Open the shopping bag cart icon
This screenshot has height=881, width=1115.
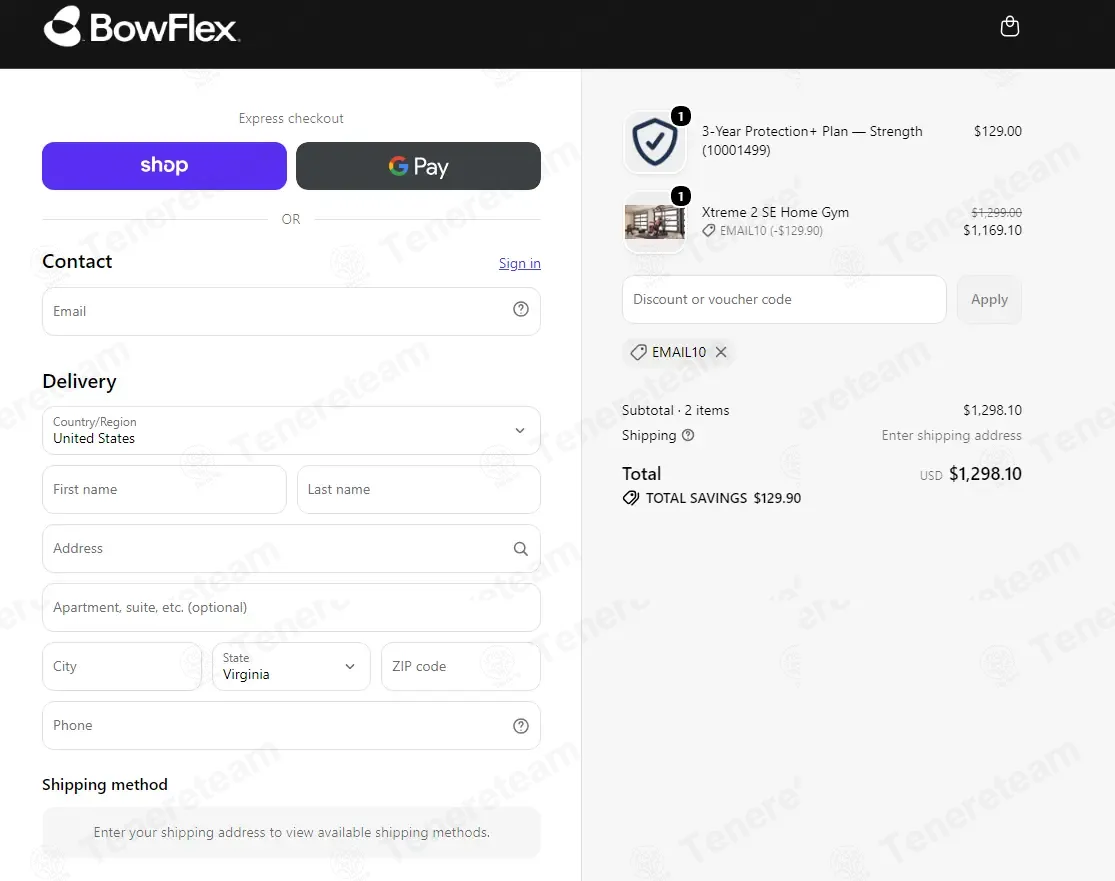(1010, 27)
